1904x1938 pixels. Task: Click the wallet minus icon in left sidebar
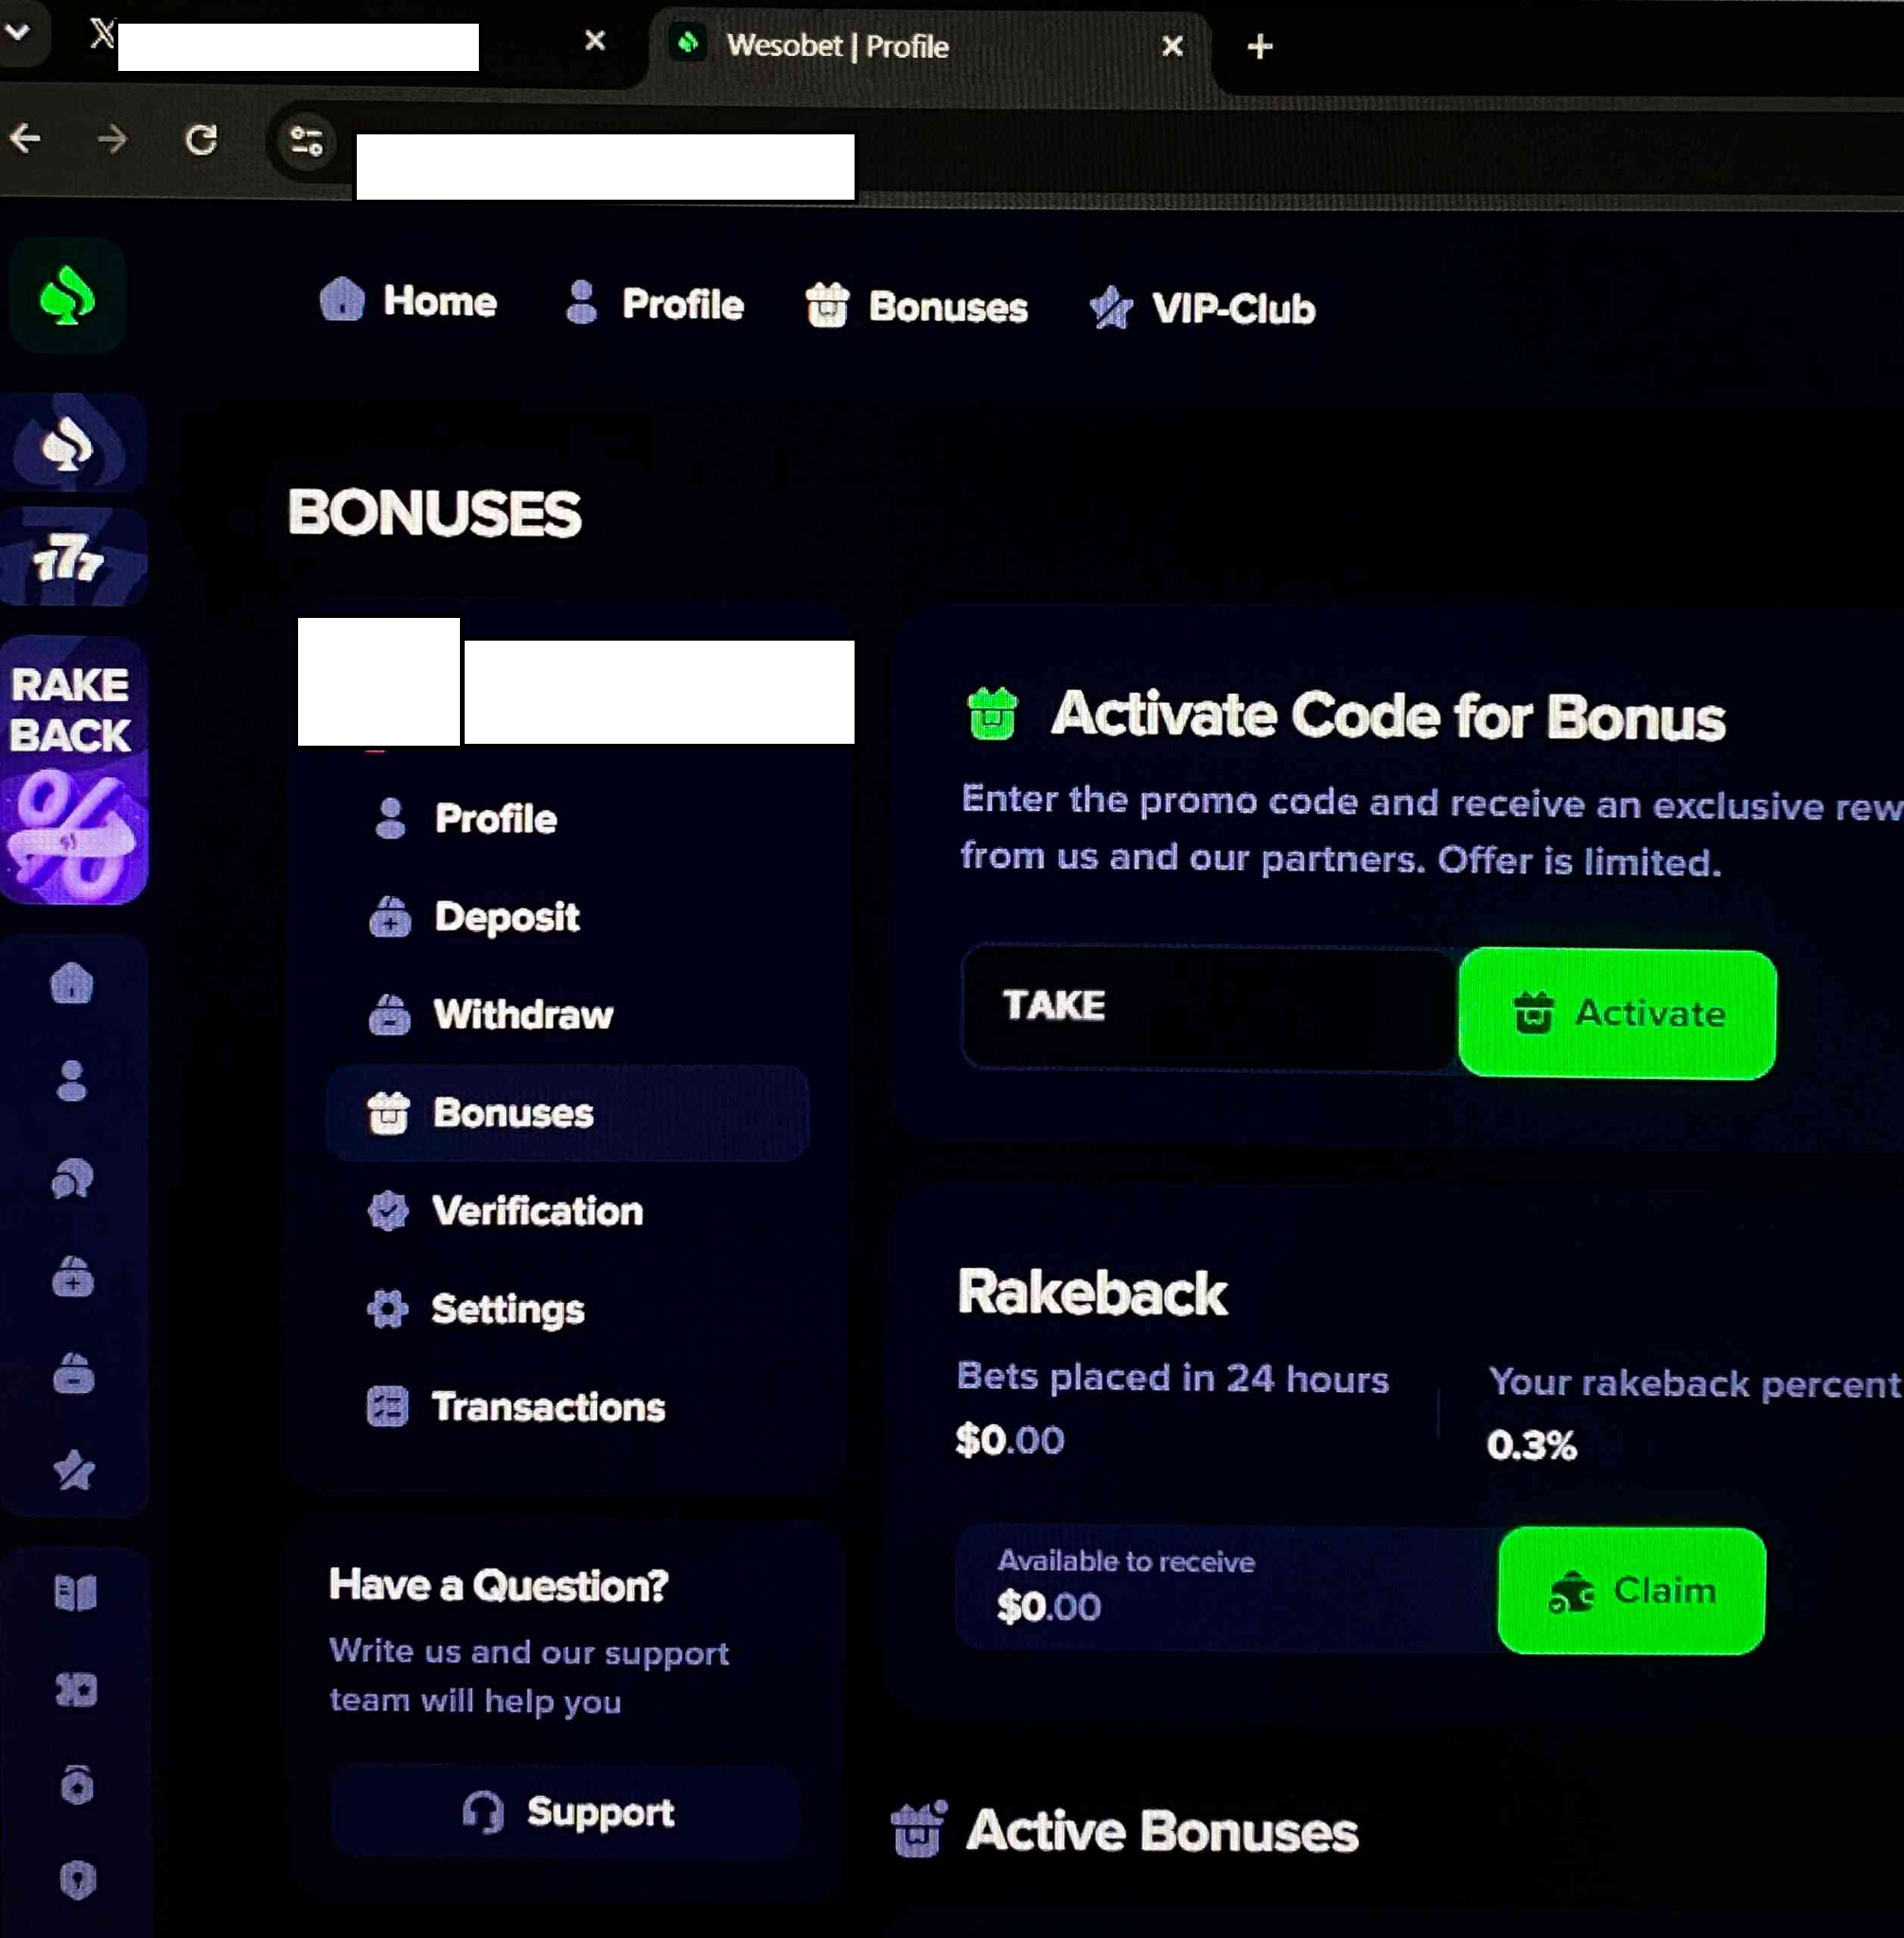[73, 1374]
